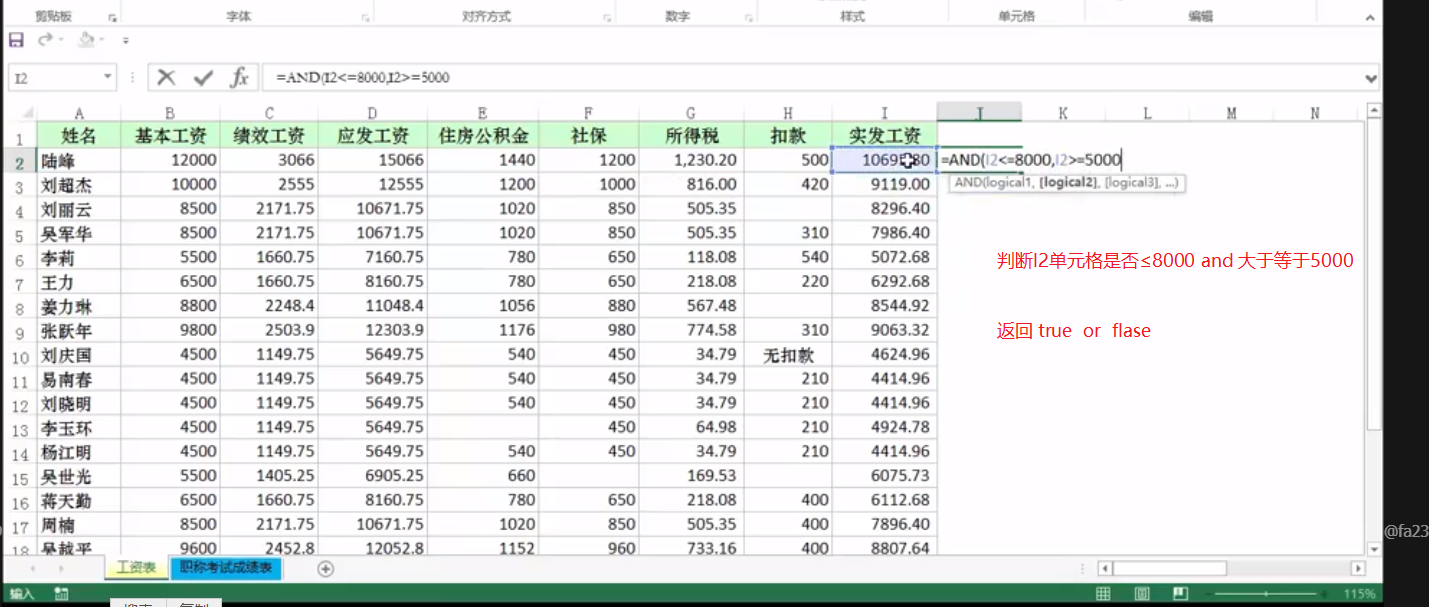
Task: Select cell with value 12303.9
Action: [x=372, y=330]
